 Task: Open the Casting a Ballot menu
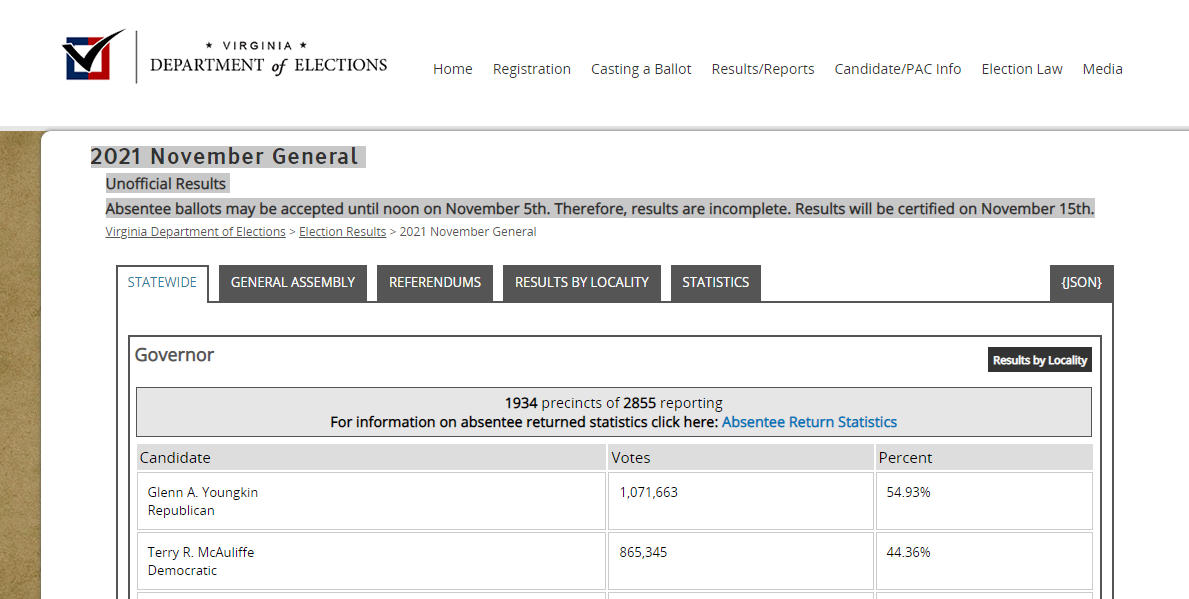pos(641,69)
